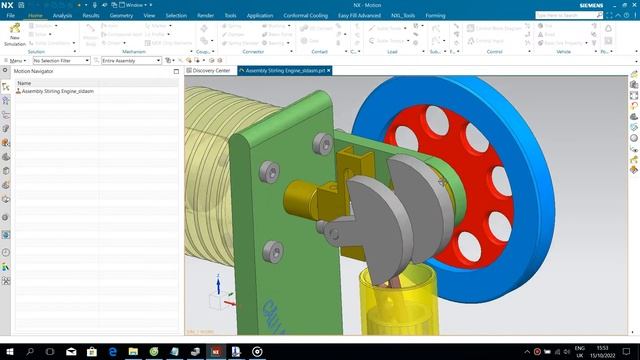Viewport: 640px width, 360px height.
Task: Open Microsoft Edge from taskbar
Action: click(x=113, y=351)
